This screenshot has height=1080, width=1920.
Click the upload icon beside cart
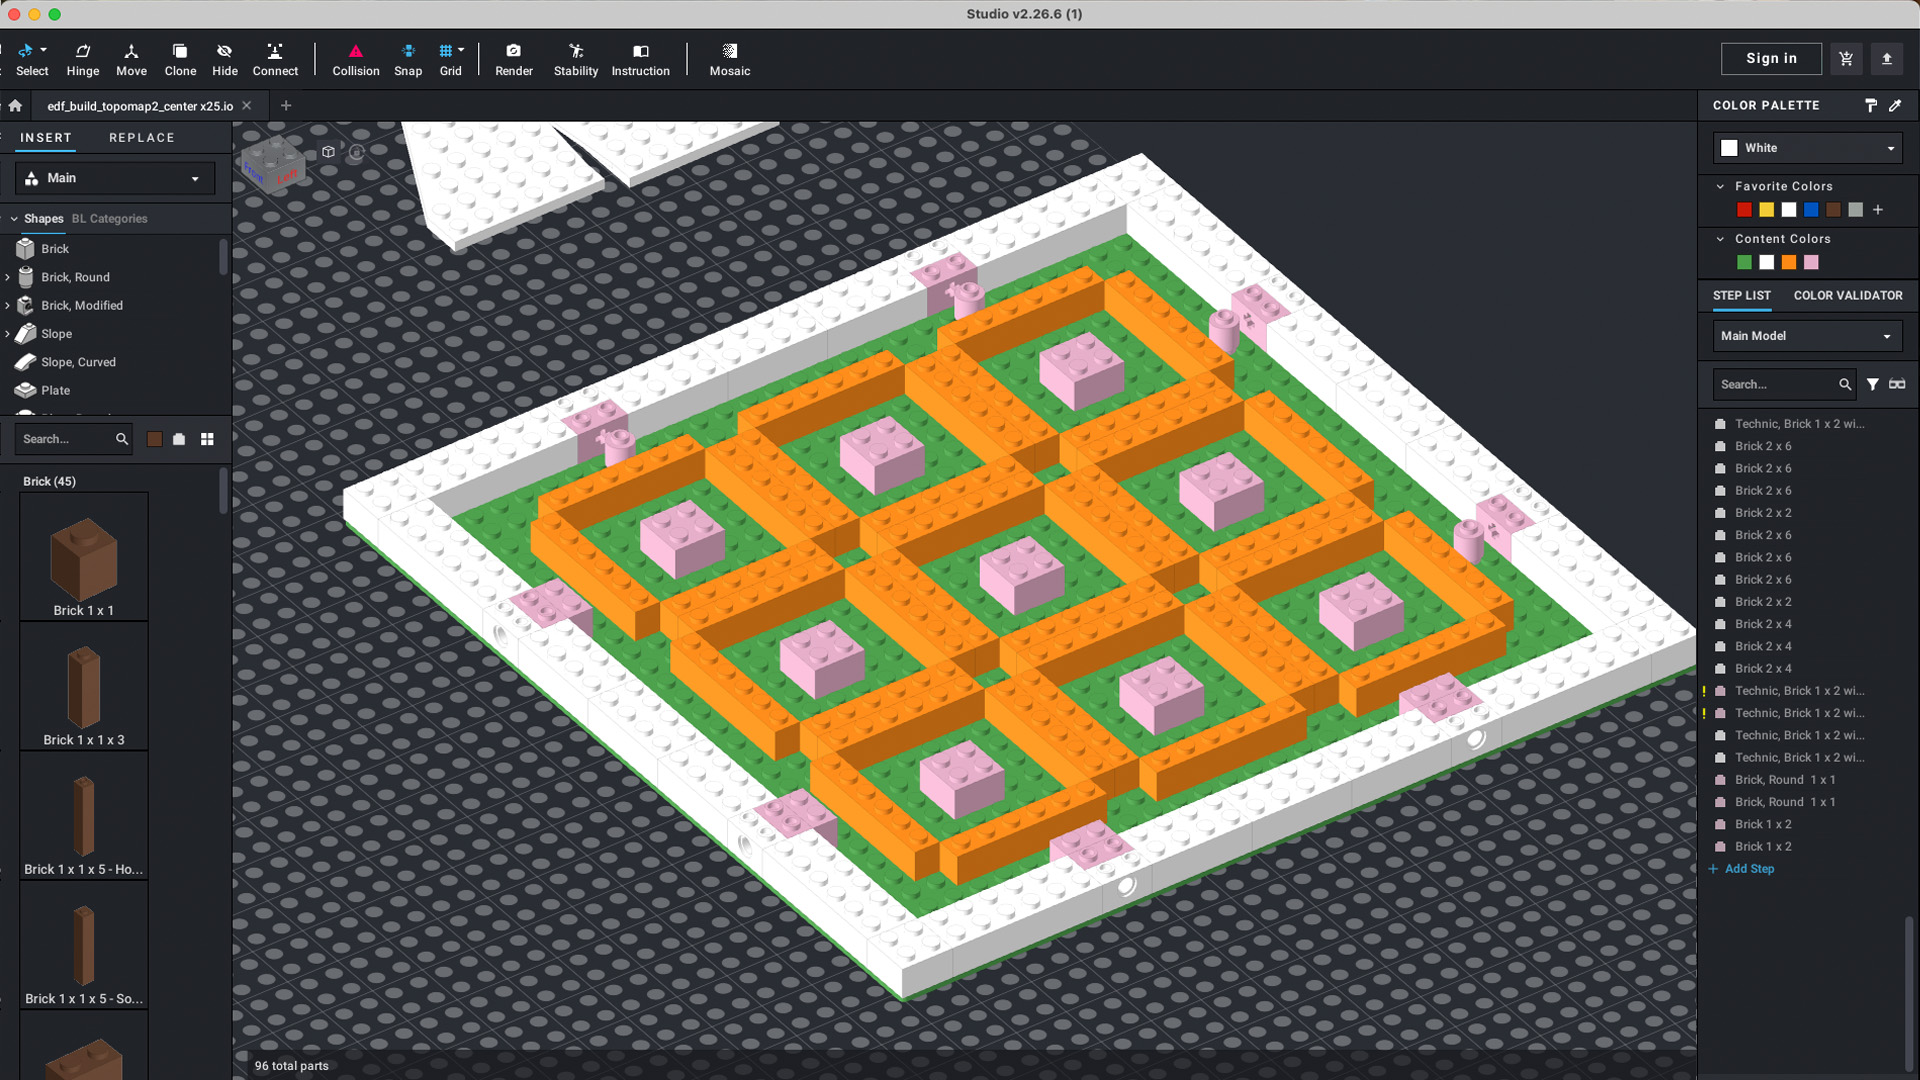[x=1887, y=58]
